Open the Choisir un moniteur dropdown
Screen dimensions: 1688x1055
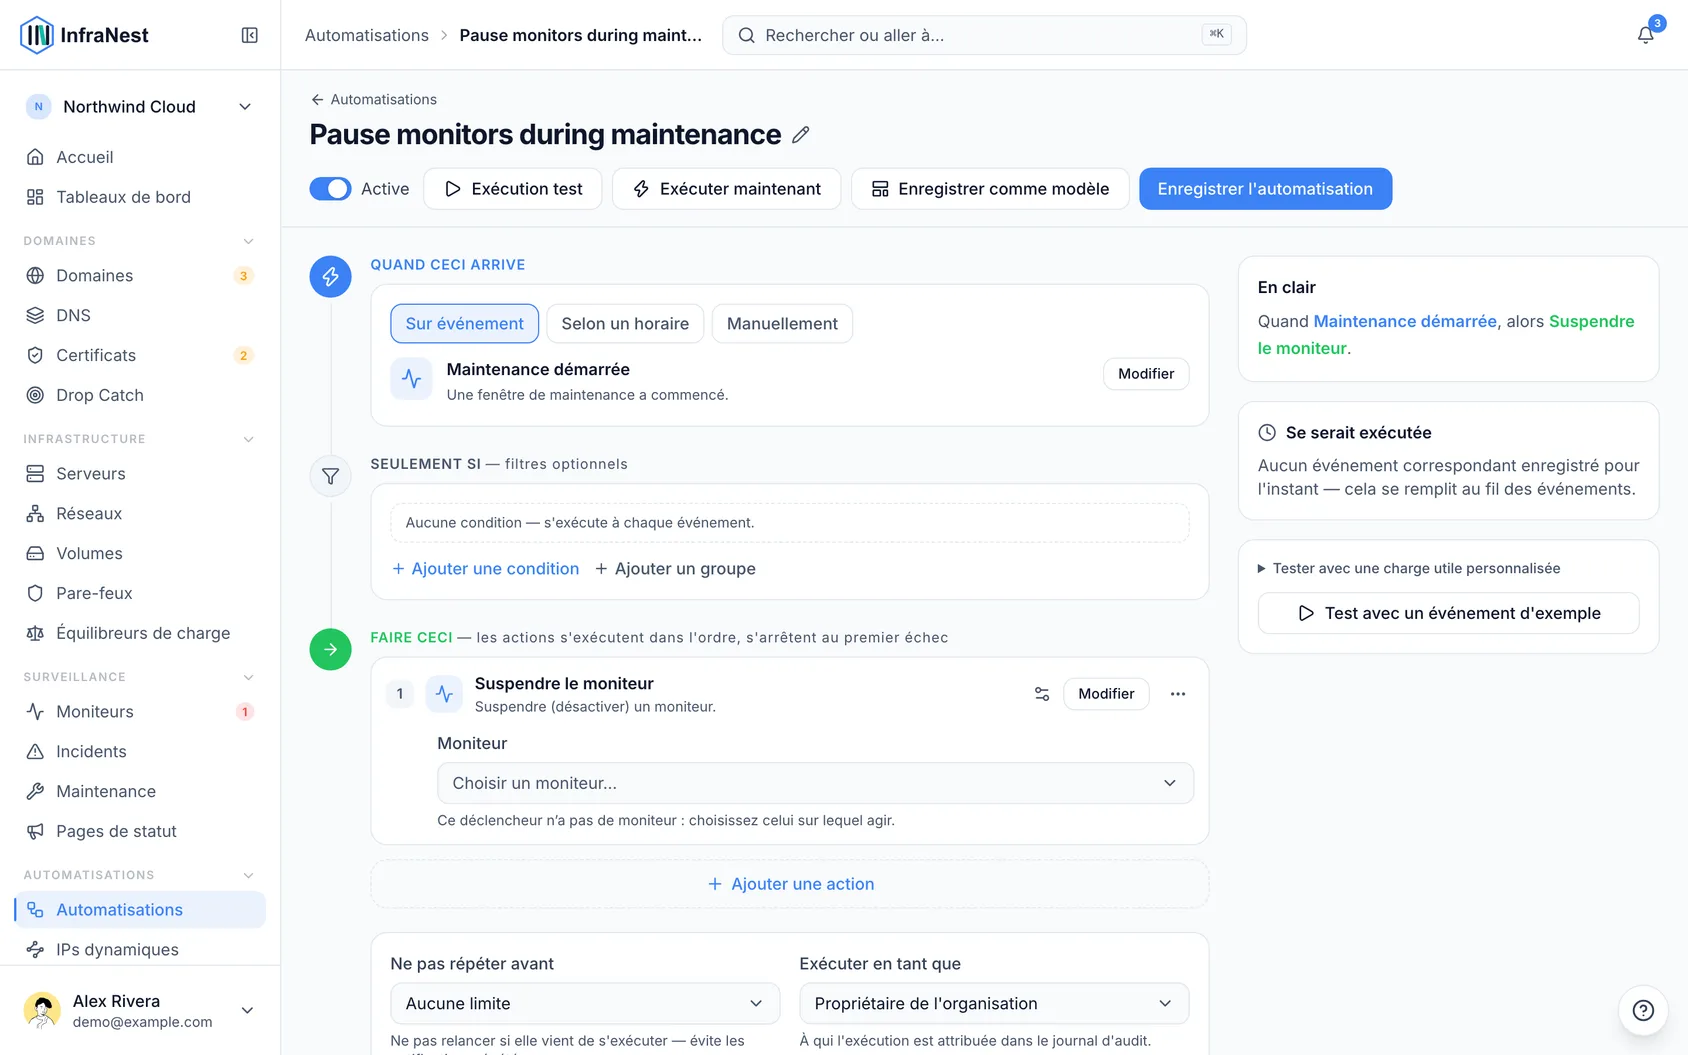[815, 783]
